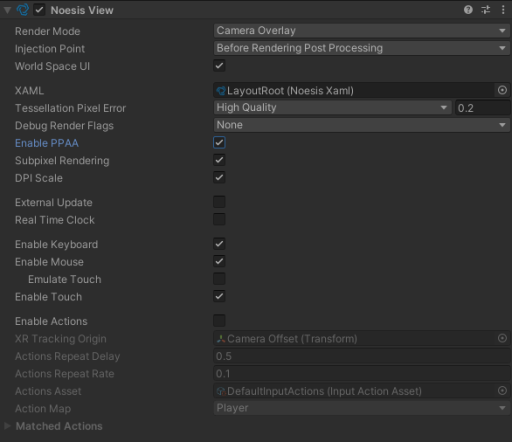Open the Injection Point dropdown

(361, 48)
